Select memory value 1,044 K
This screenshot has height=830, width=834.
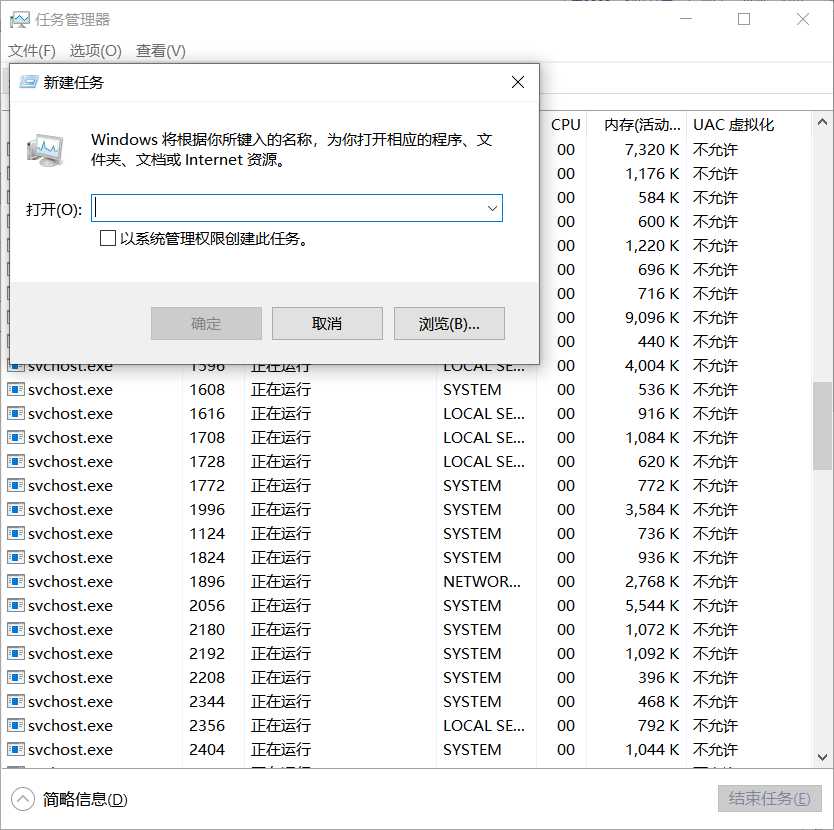pos(652,749)
